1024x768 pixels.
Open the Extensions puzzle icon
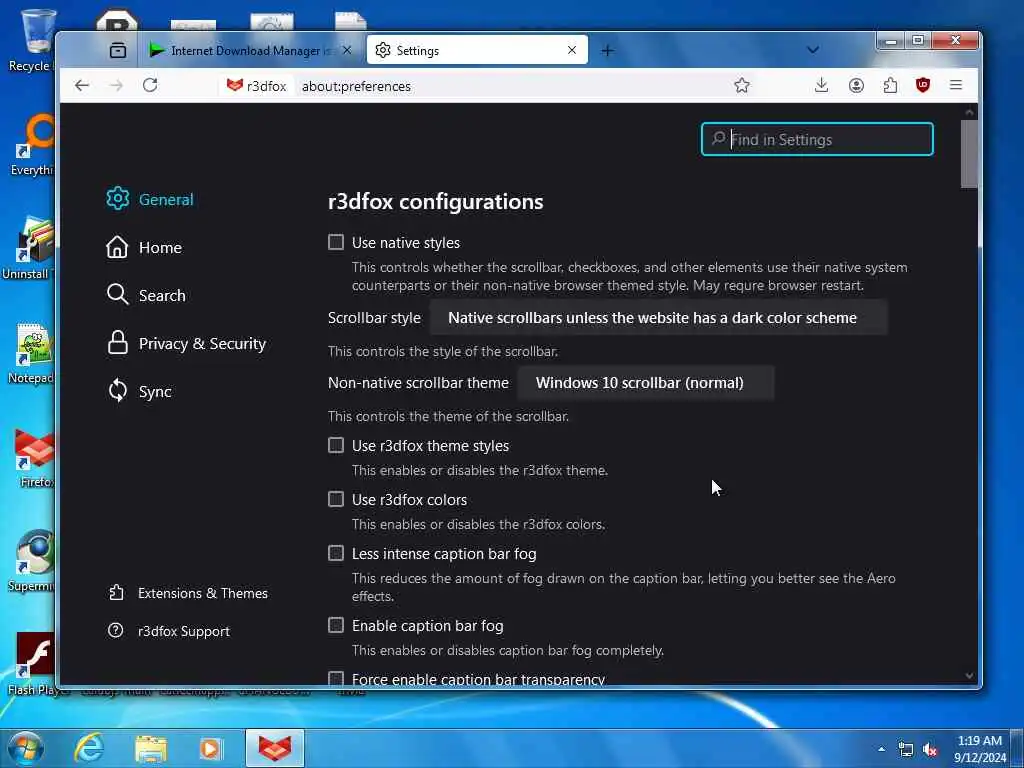(x=890, y=86)
